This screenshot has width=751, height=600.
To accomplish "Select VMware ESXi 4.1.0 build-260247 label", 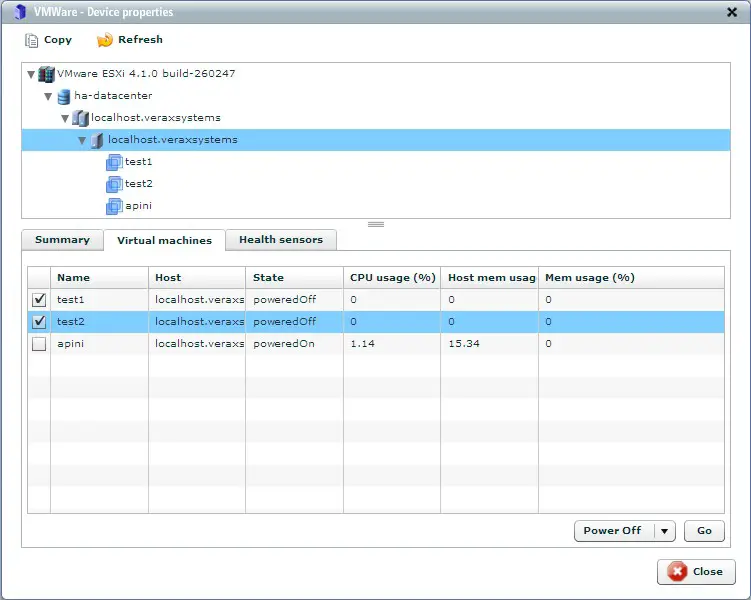I will tap(146, 74).
